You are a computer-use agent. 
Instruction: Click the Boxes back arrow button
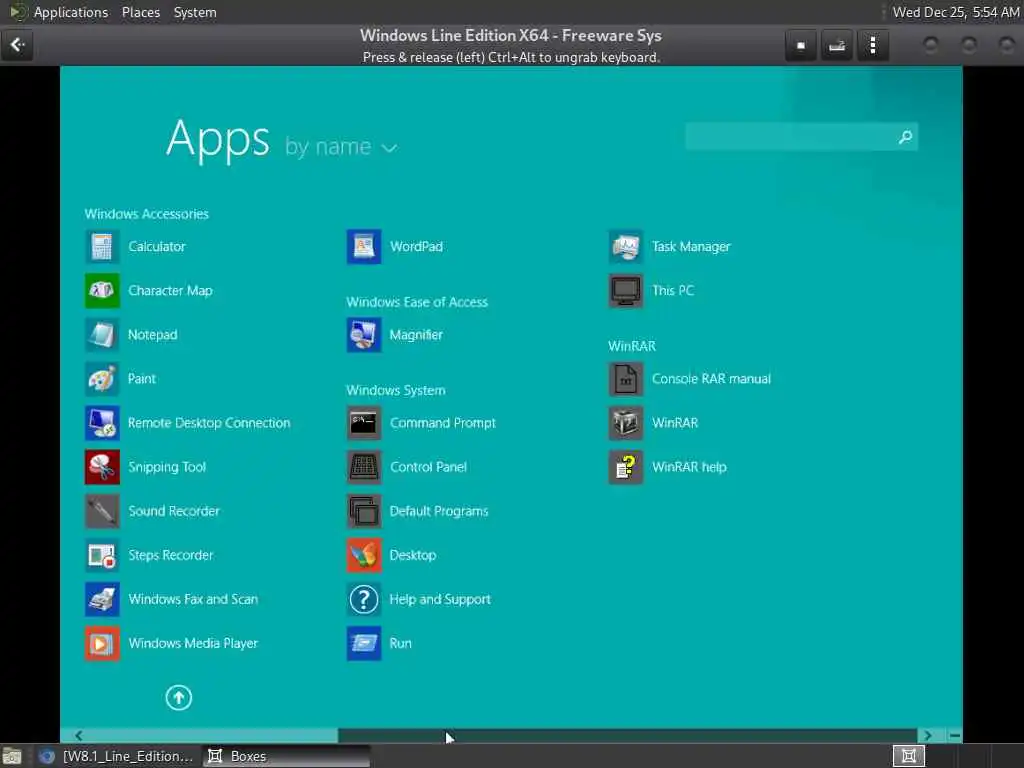click(x=17, y=45)
